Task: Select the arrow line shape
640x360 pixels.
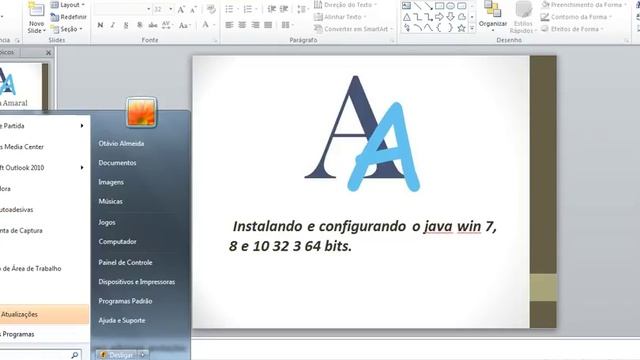Action: (x=428, y=6)
